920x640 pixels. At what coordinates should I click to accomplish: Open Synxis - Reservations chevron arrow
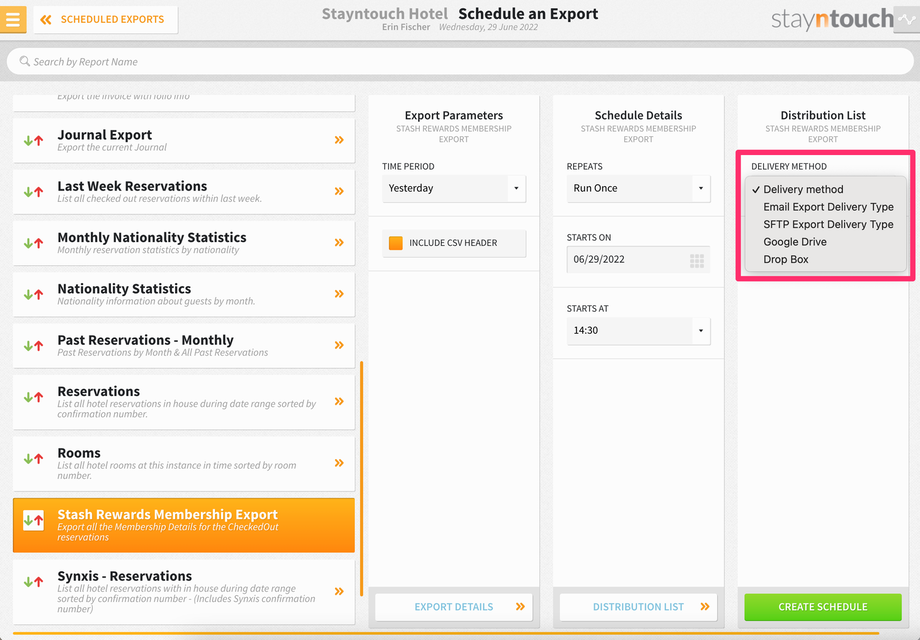pyautogui.click(x=339, y=591)
